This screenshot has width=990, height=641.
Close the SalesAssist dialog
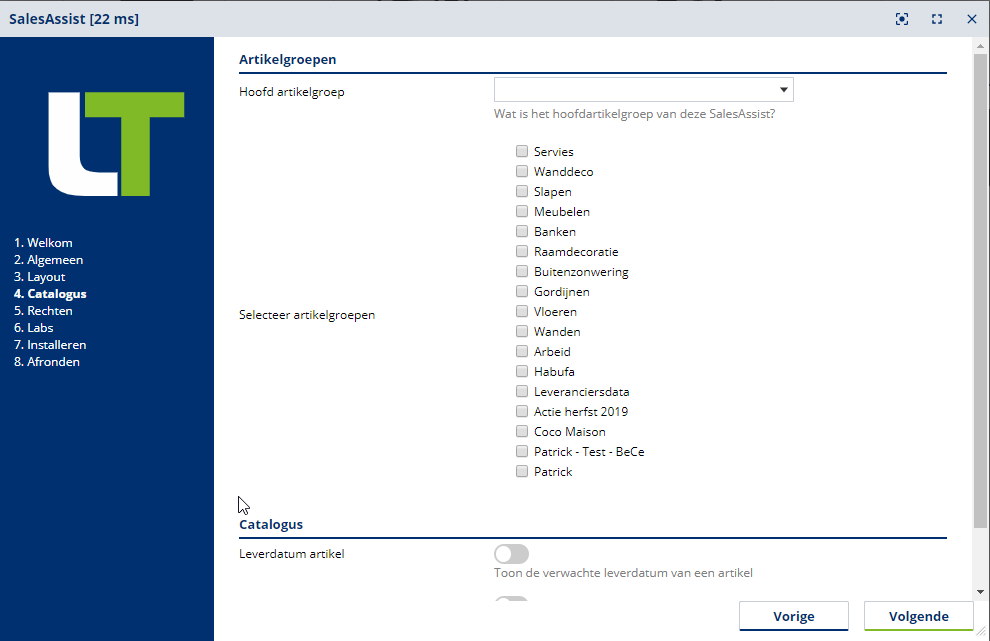pyautogui.click(x=971, y=19)
